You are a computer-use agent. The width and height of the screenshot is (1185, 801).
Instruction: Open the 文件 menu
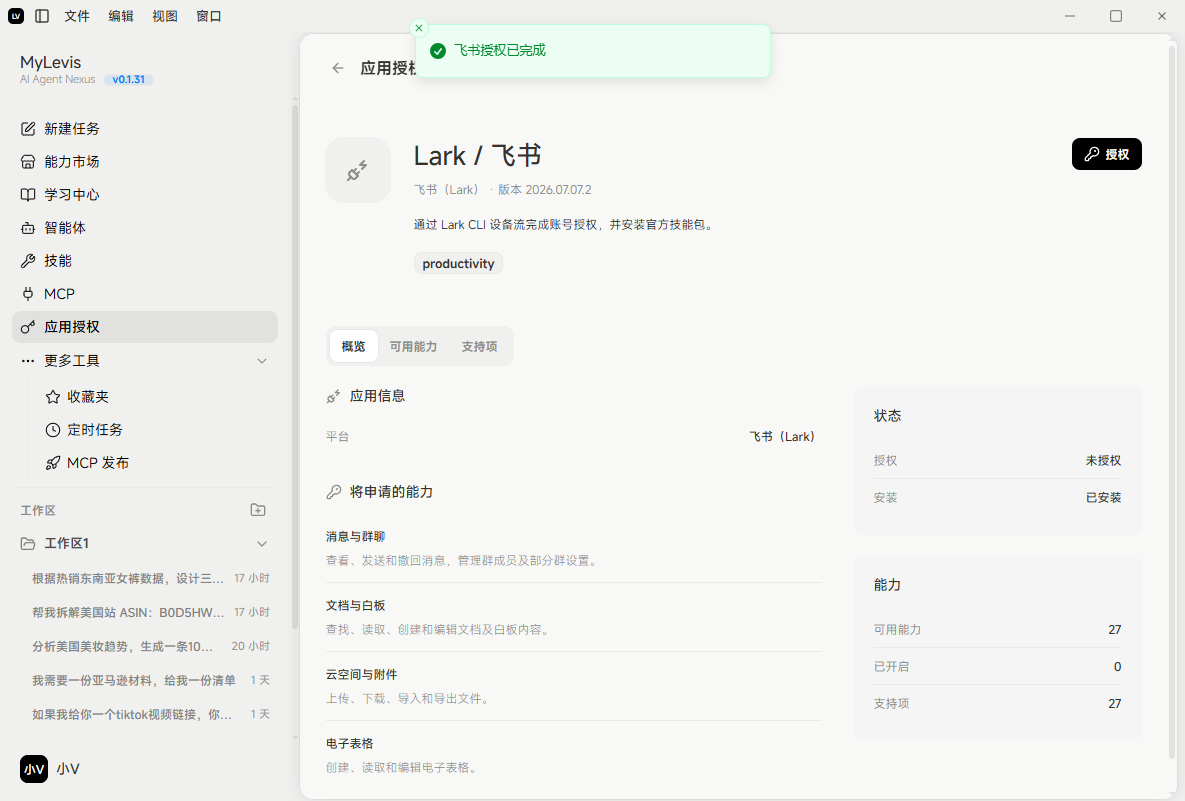click(x=76, y=16)
